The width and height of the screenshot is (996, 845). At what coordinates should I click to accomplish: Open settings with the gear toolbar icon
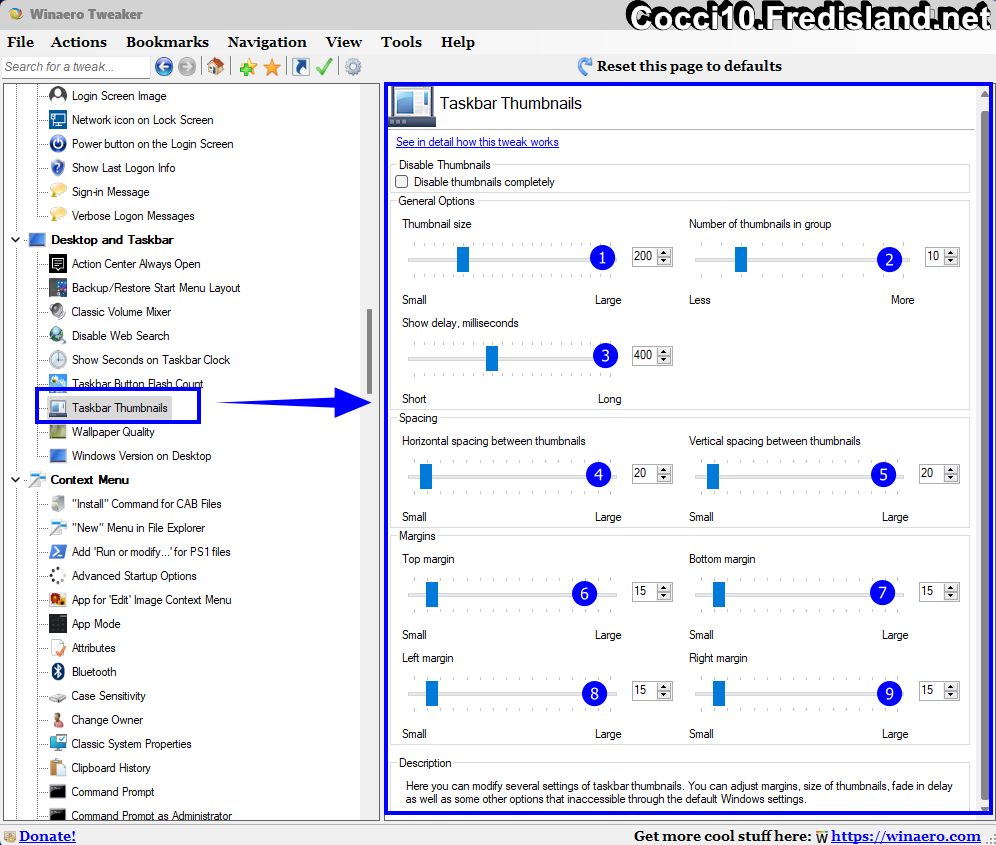click(353, 67)
